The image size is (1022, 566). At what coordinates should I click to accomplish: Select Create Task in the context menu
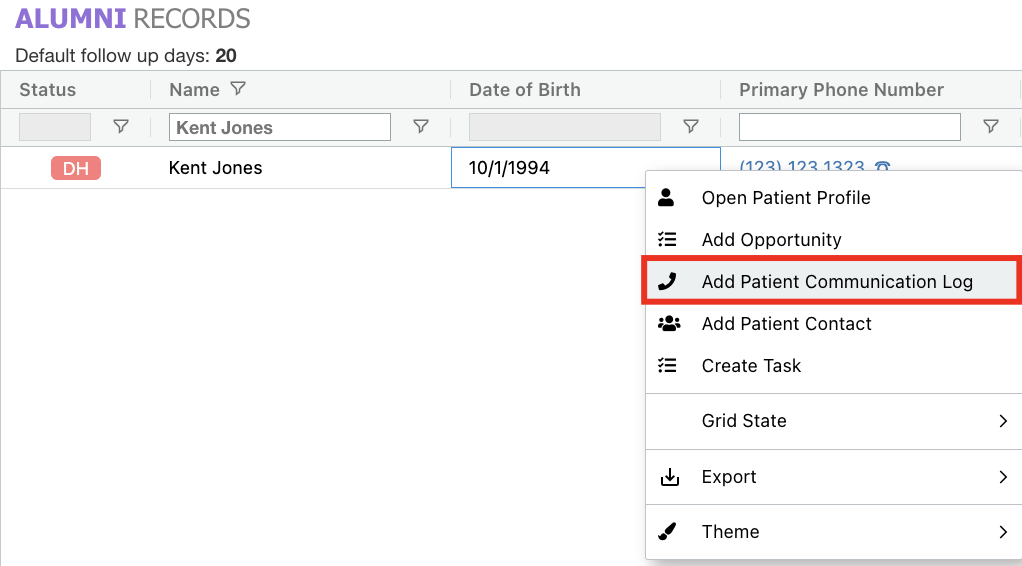(x=751, y=366)
